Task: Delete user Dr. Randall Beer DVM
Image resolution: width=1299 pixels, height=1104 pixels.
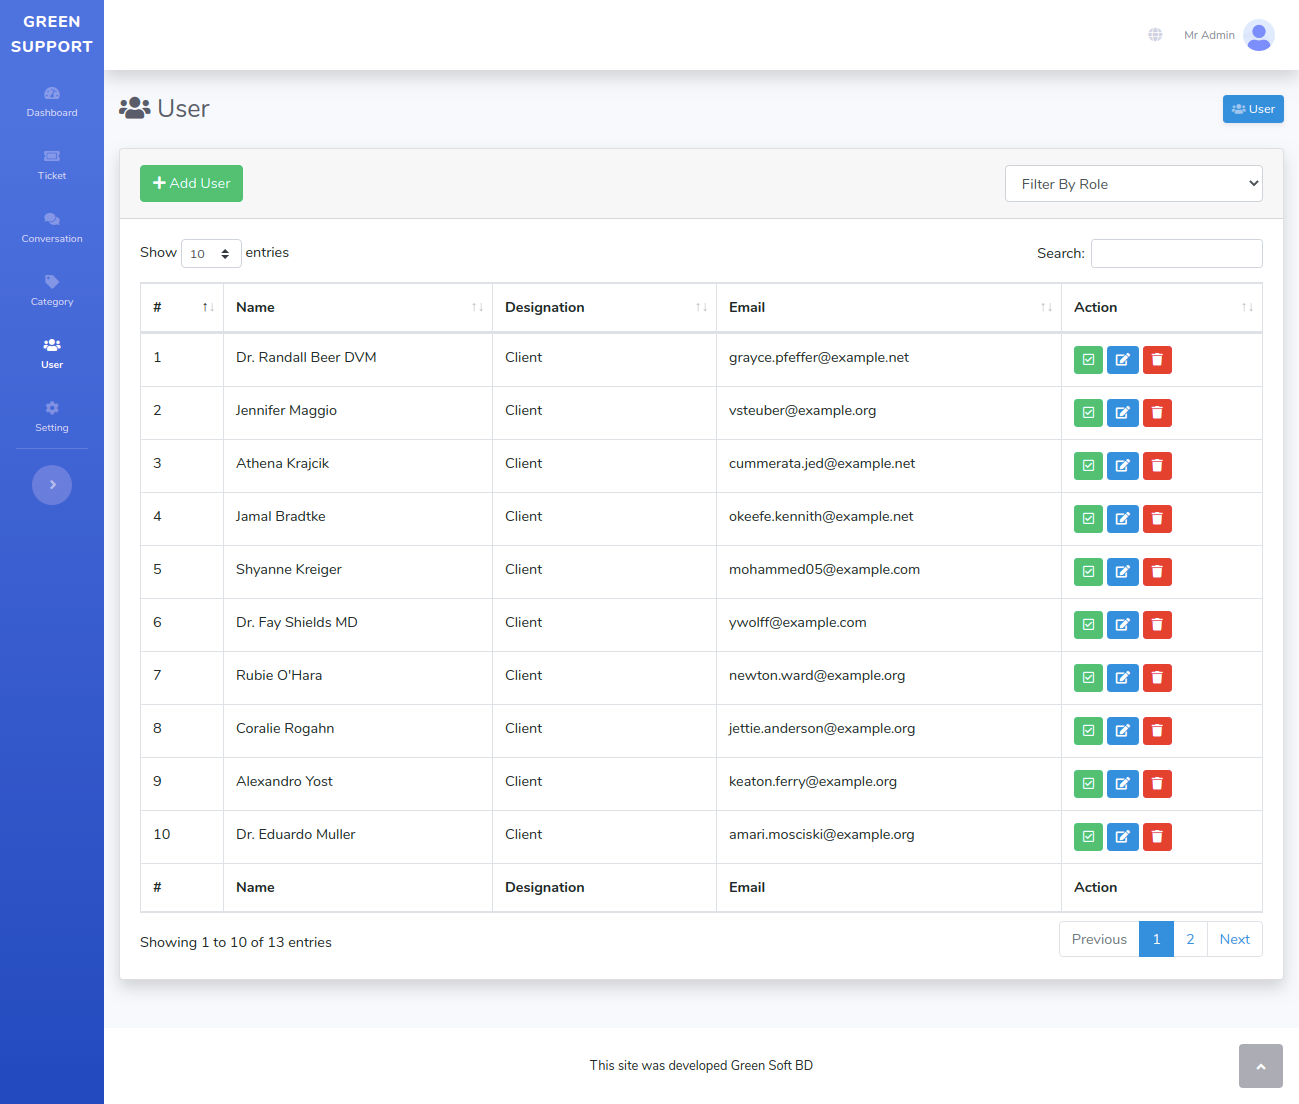Action: (1157, 360)
